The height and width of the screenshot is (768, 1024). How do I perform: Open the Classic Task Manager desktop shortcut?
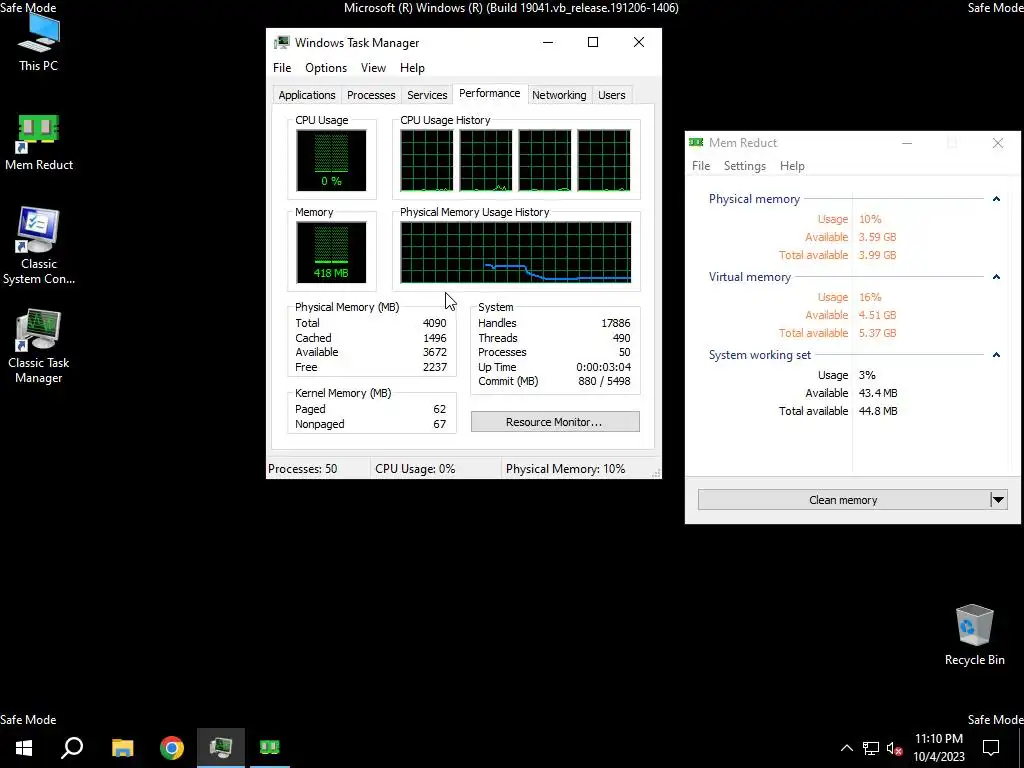pos(39,346)
